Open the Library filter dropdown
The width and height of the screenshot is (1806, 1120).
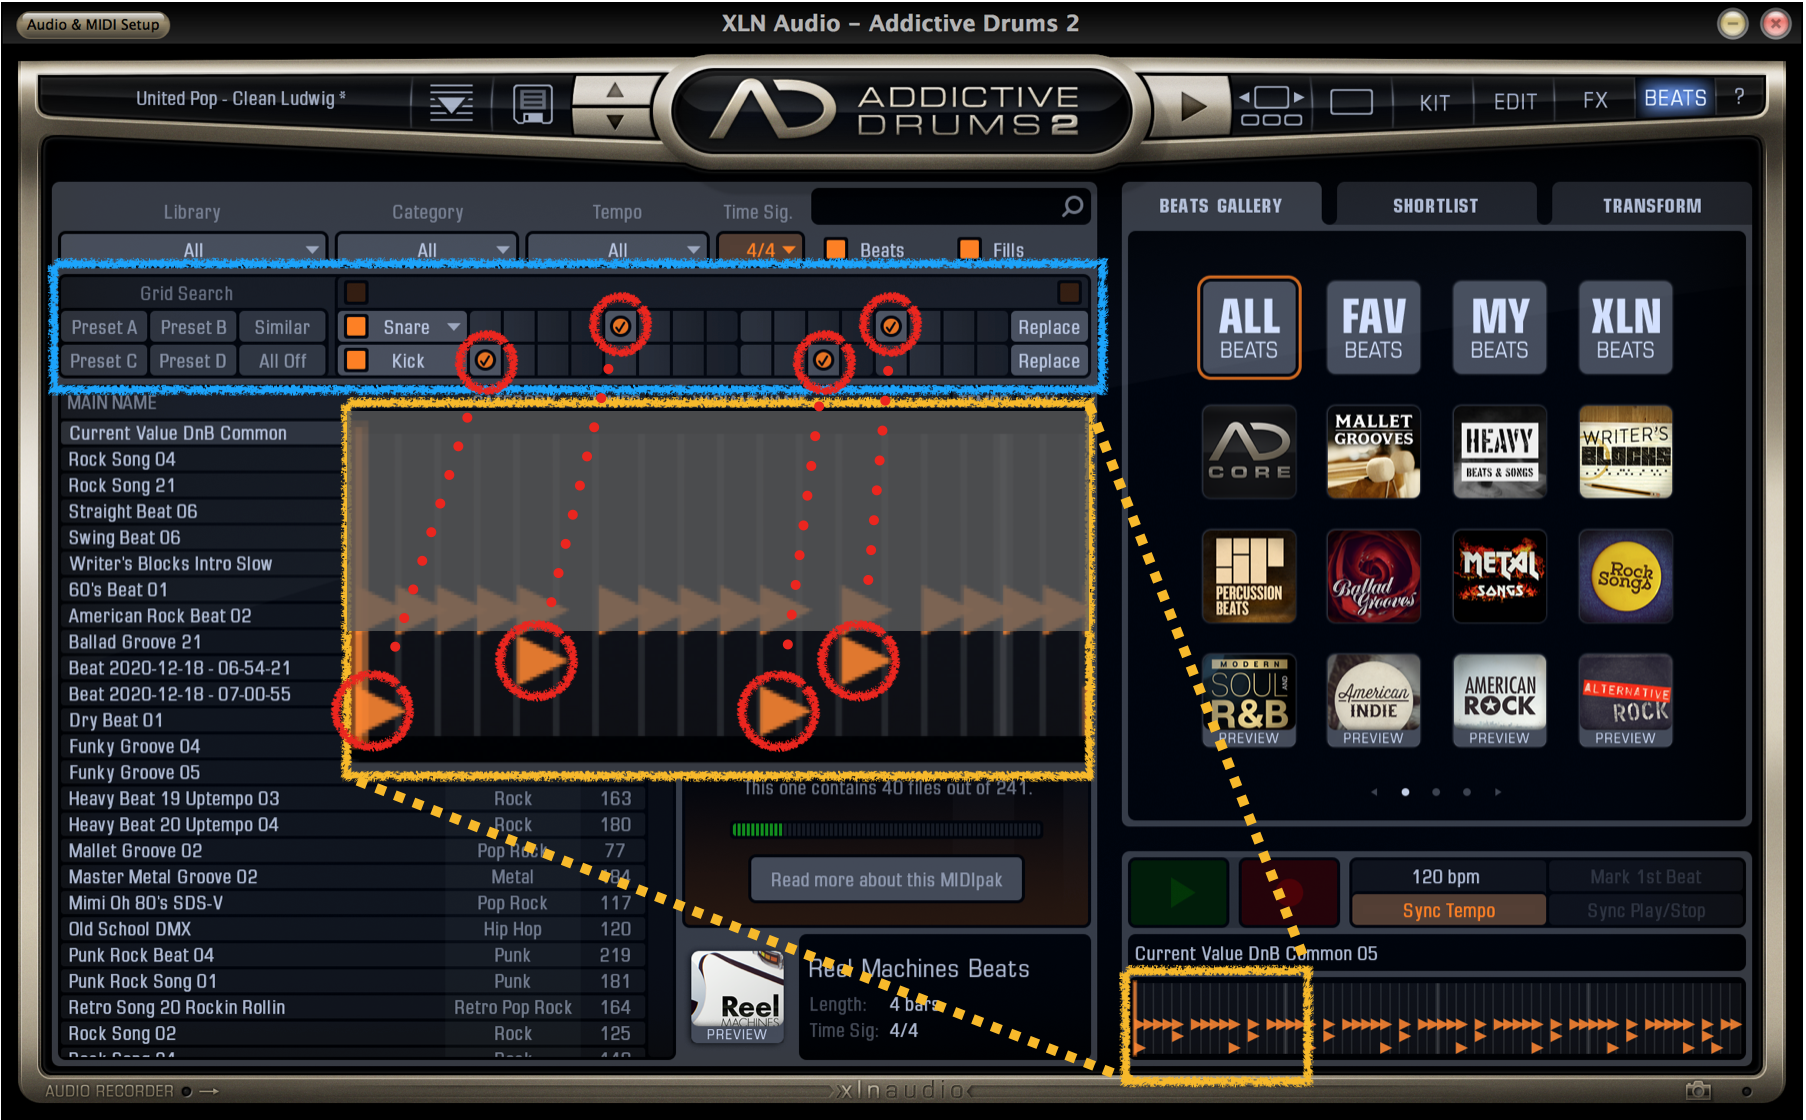(x=193, y=249)
